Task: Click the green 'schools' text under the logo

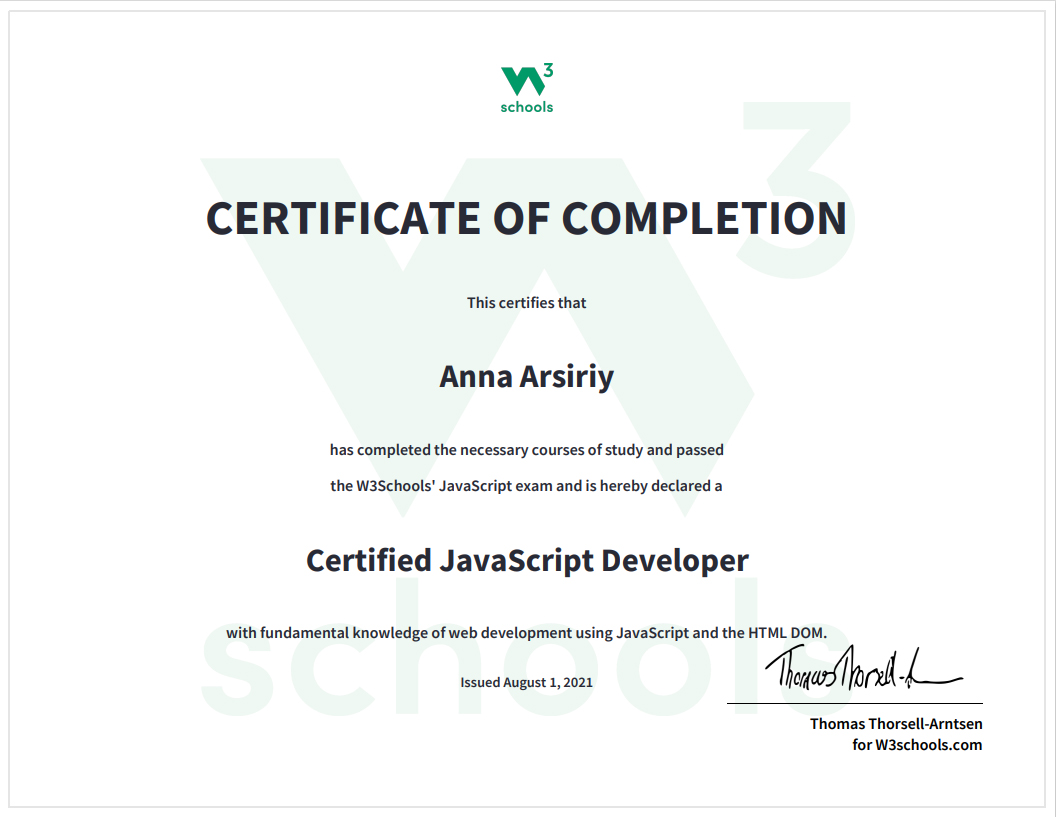Action: click(x=526, y=107)
